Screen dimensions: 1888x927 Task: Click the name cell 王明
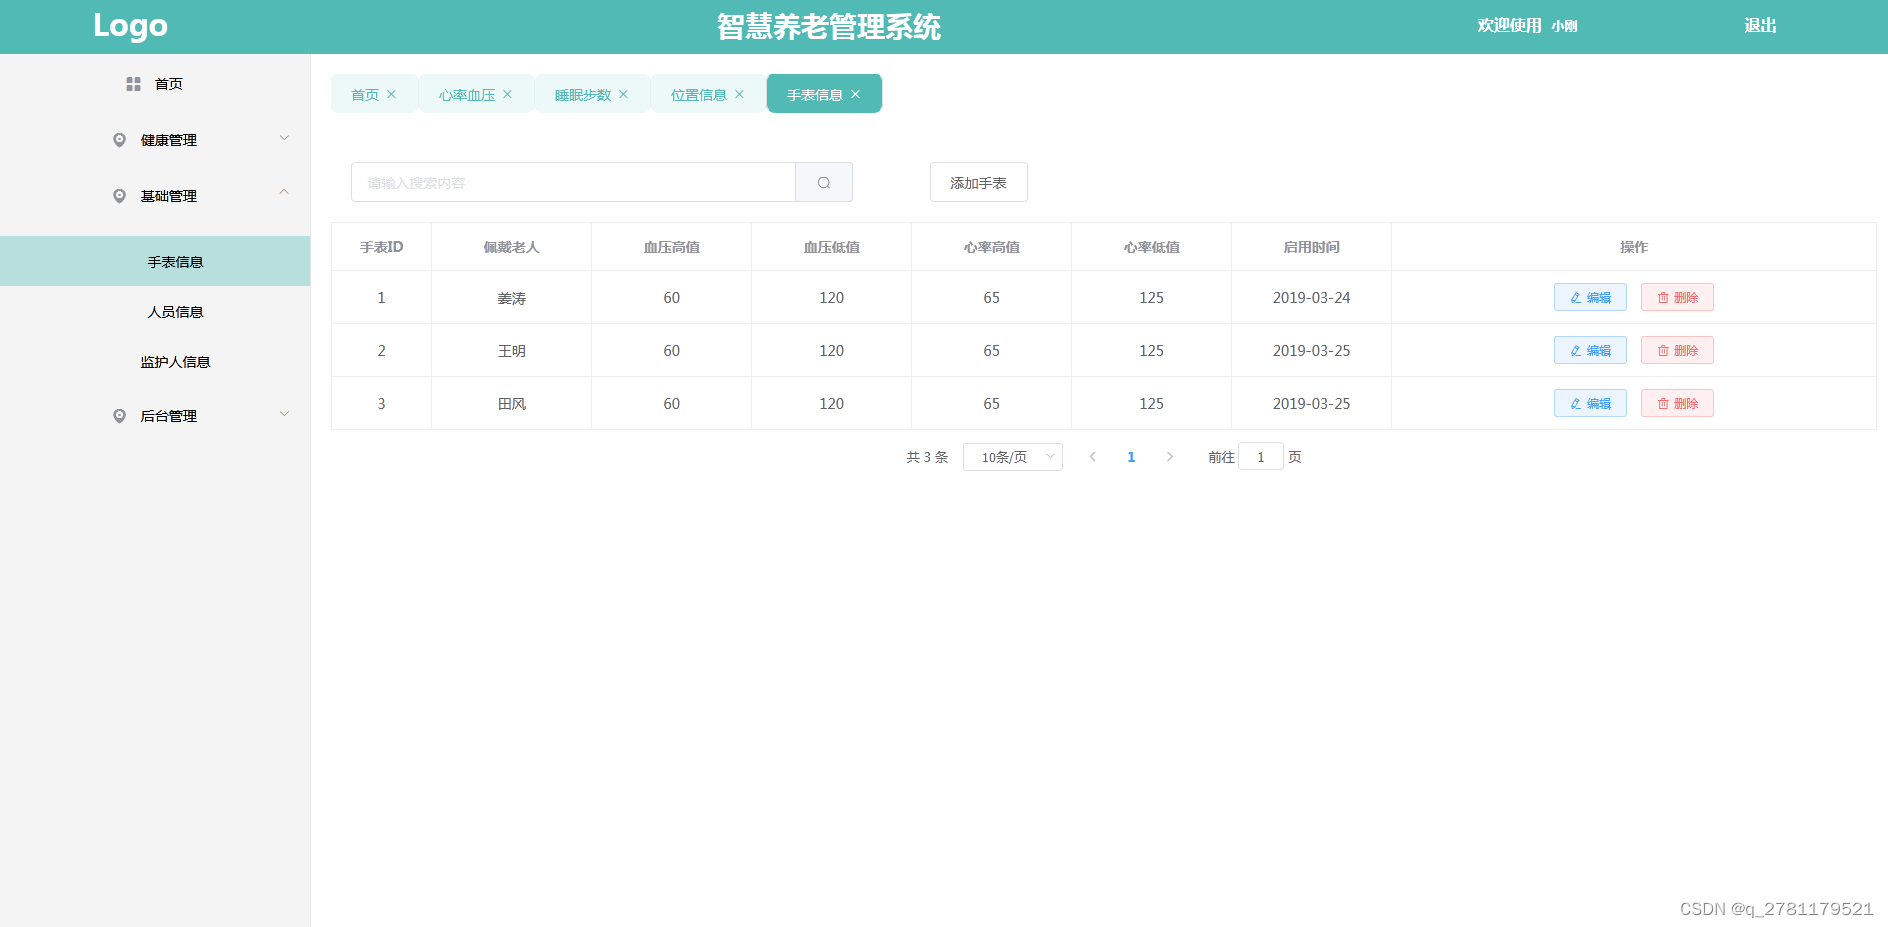click(511, 351)
